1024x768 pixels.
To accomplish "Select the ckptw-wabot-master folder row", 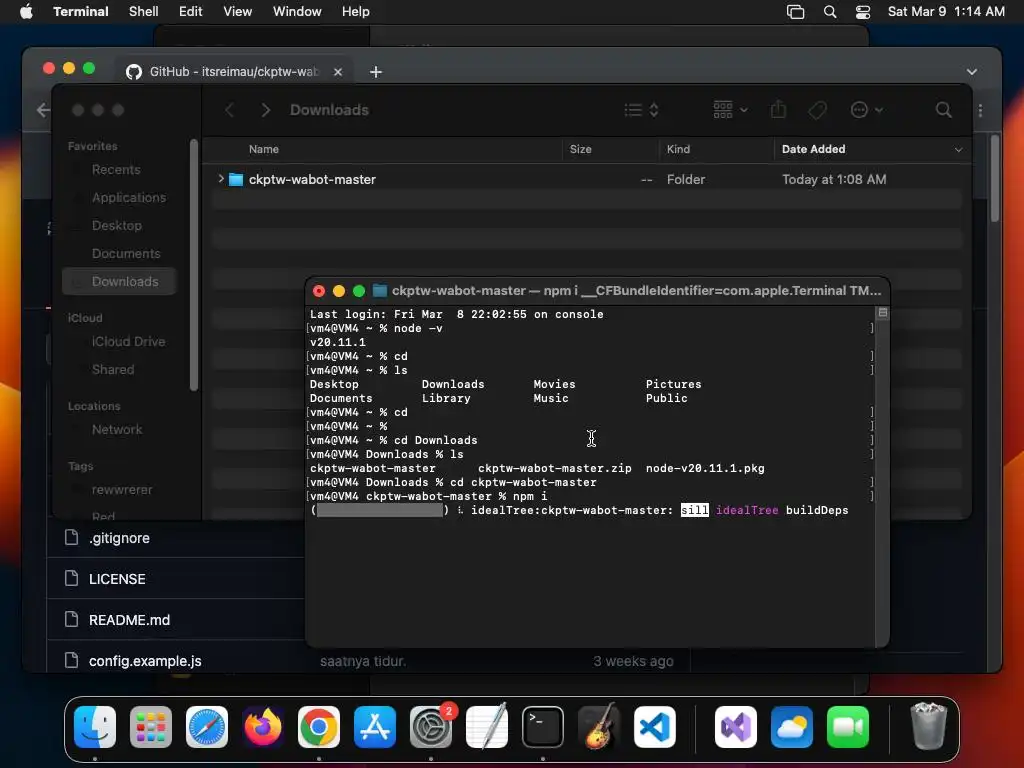I will 586,179.
